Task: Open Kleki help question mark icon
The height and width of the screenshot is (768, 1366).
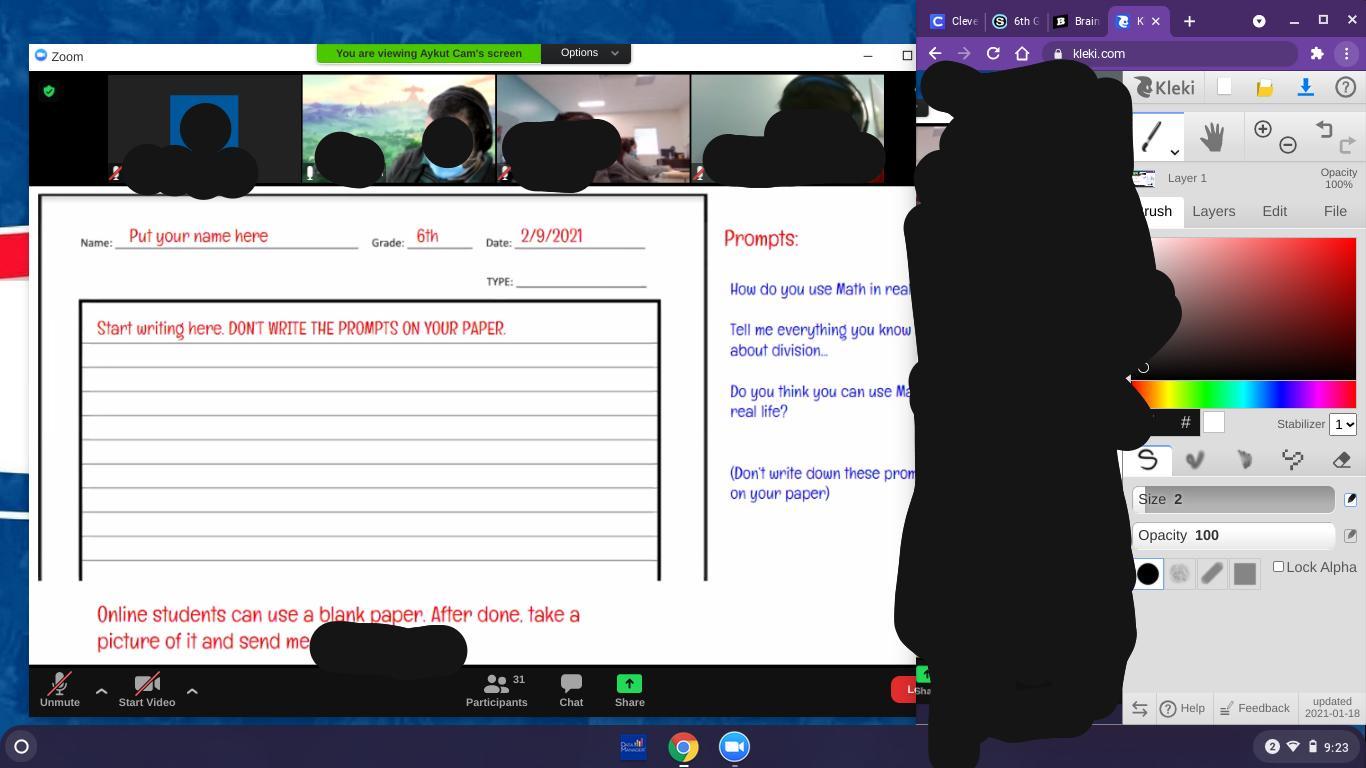Action: coord(1346,88)
